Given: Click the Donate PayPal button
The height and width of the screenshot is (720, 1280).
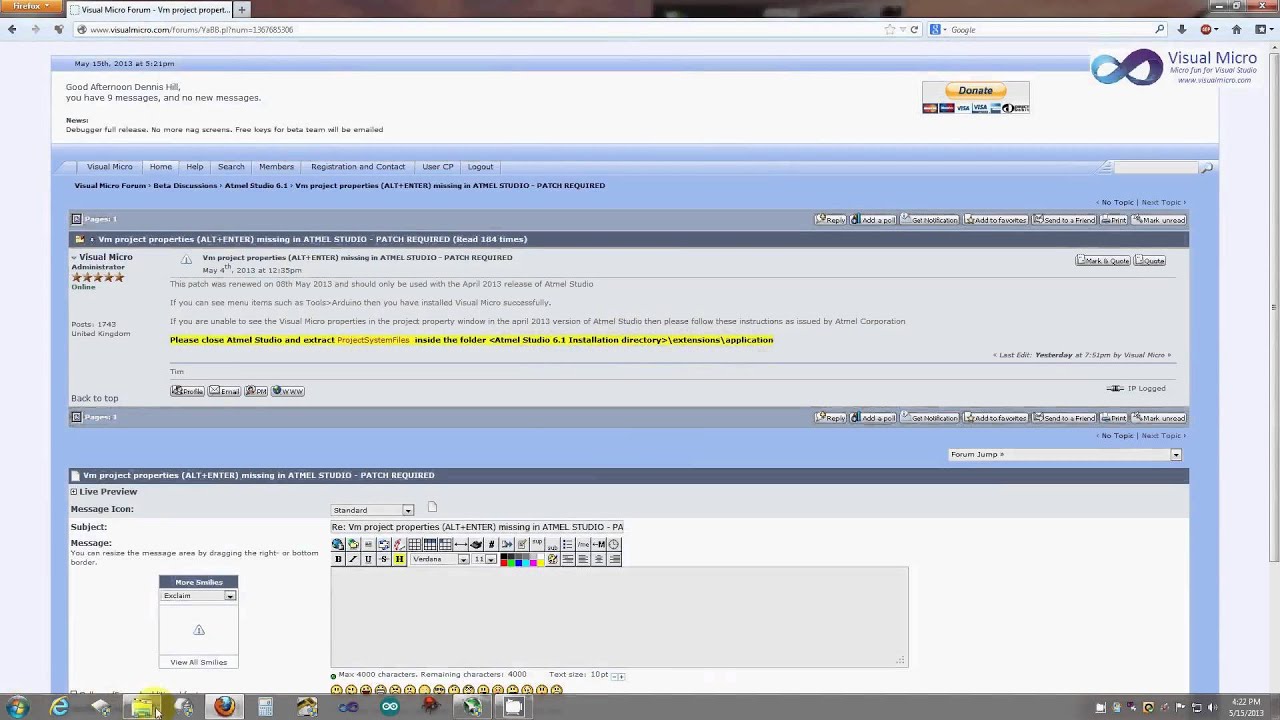Looking at the screenshot, I should click(976, 90).
